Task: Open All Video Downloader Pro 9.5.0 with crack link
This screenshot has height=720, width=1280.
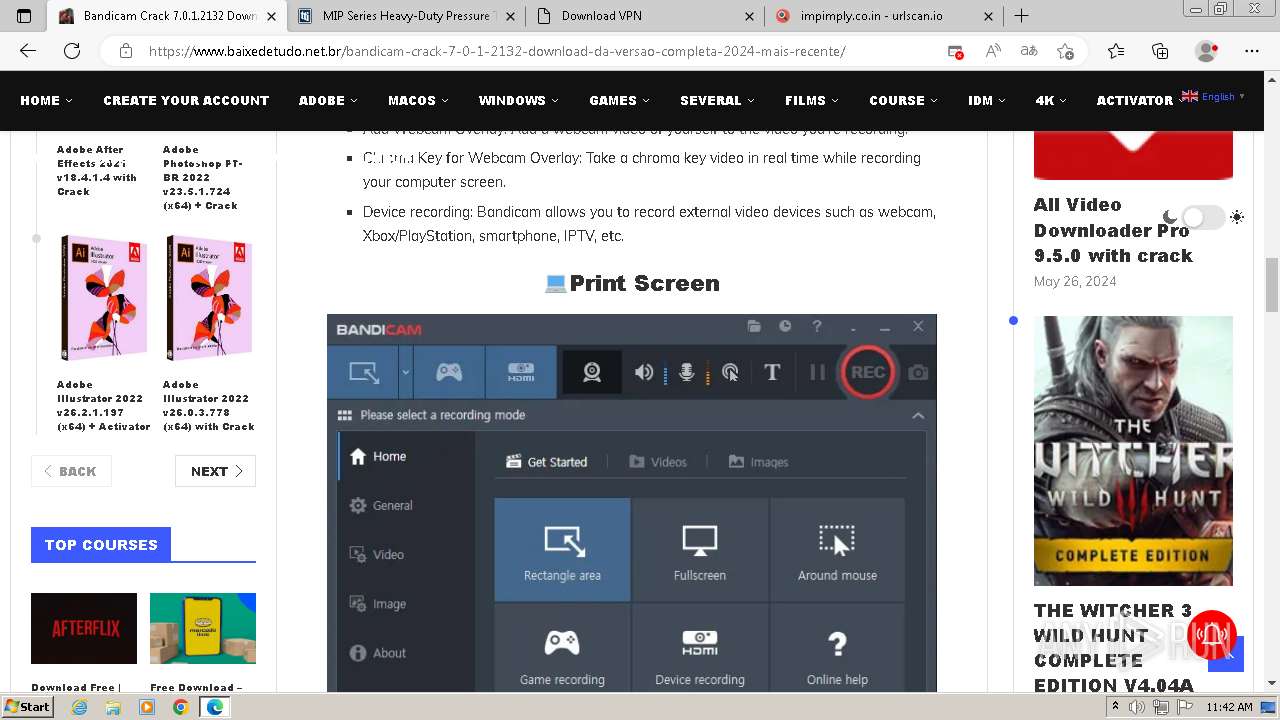Action: [x=1113, y=230]
